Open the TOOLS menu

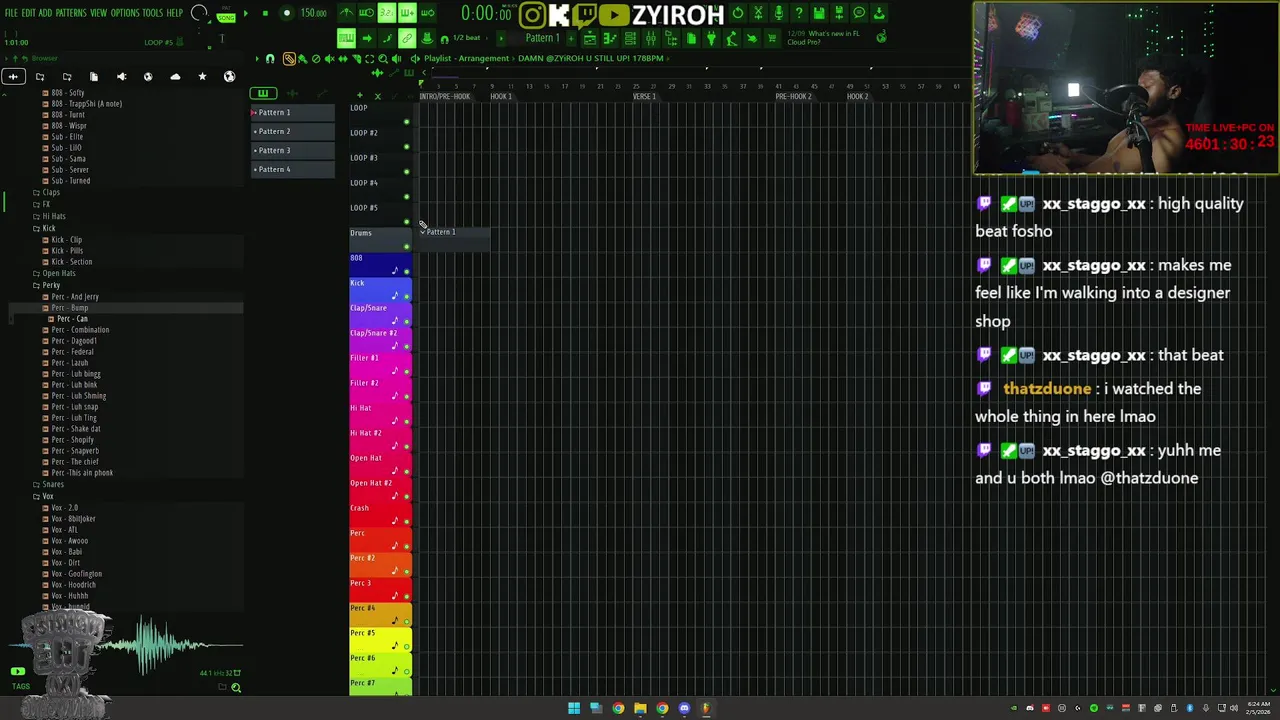pyautogui.click(x=152, y=13)
